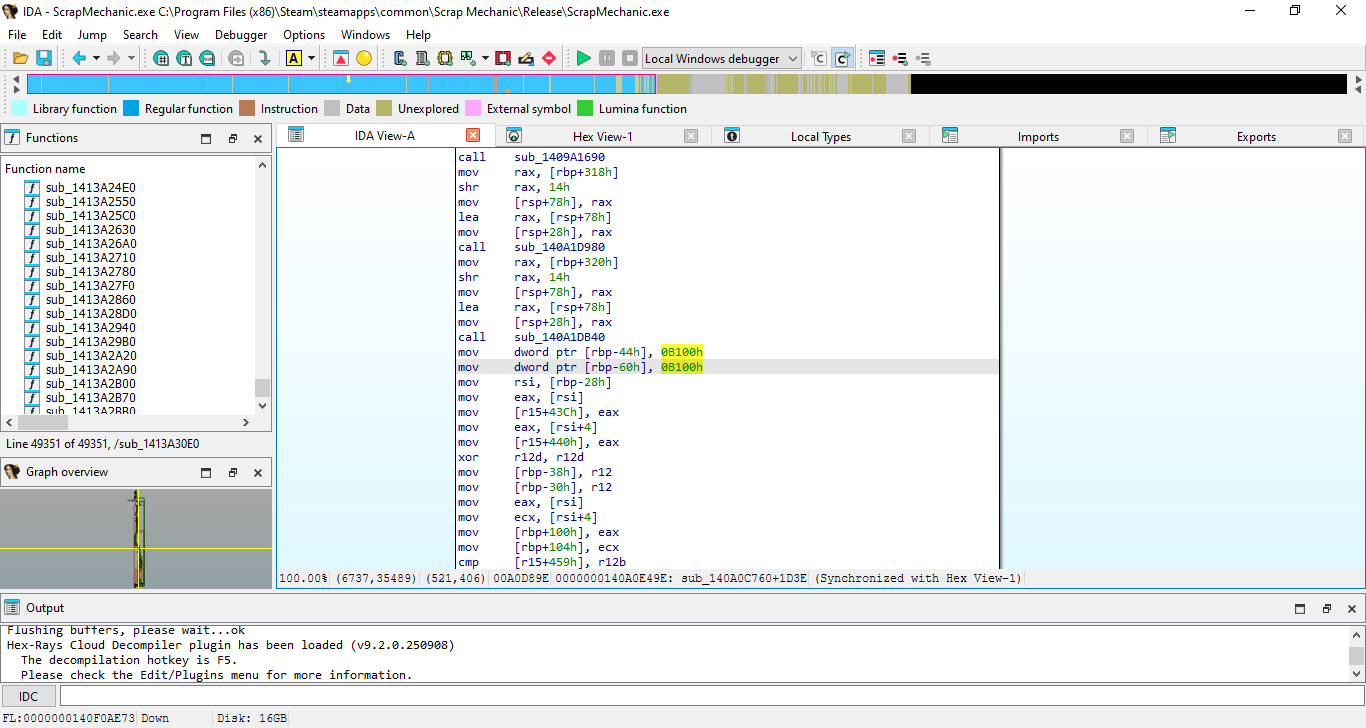Select function sub_1413A24E0
The image size is (1366, 728).
[90, 187]
